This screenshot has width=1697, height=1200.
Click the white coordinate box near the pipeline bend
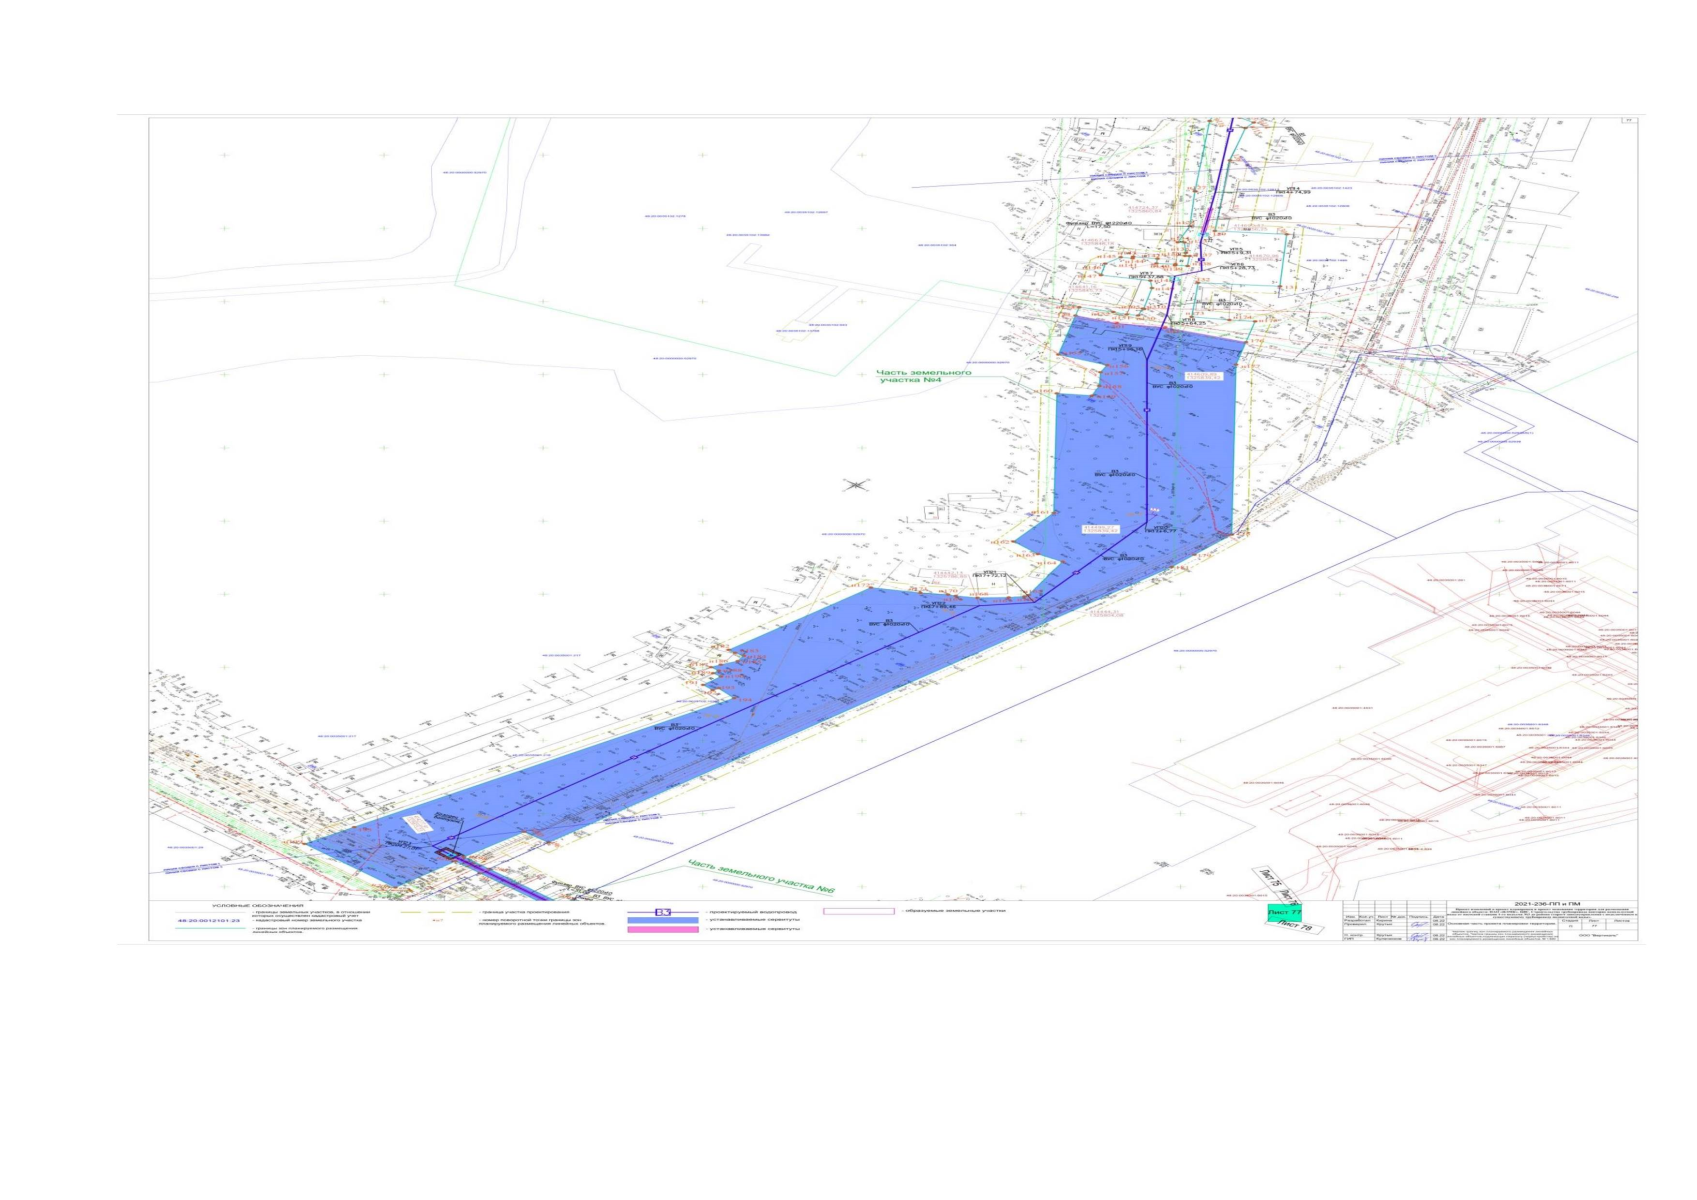tap(1100, 528)
